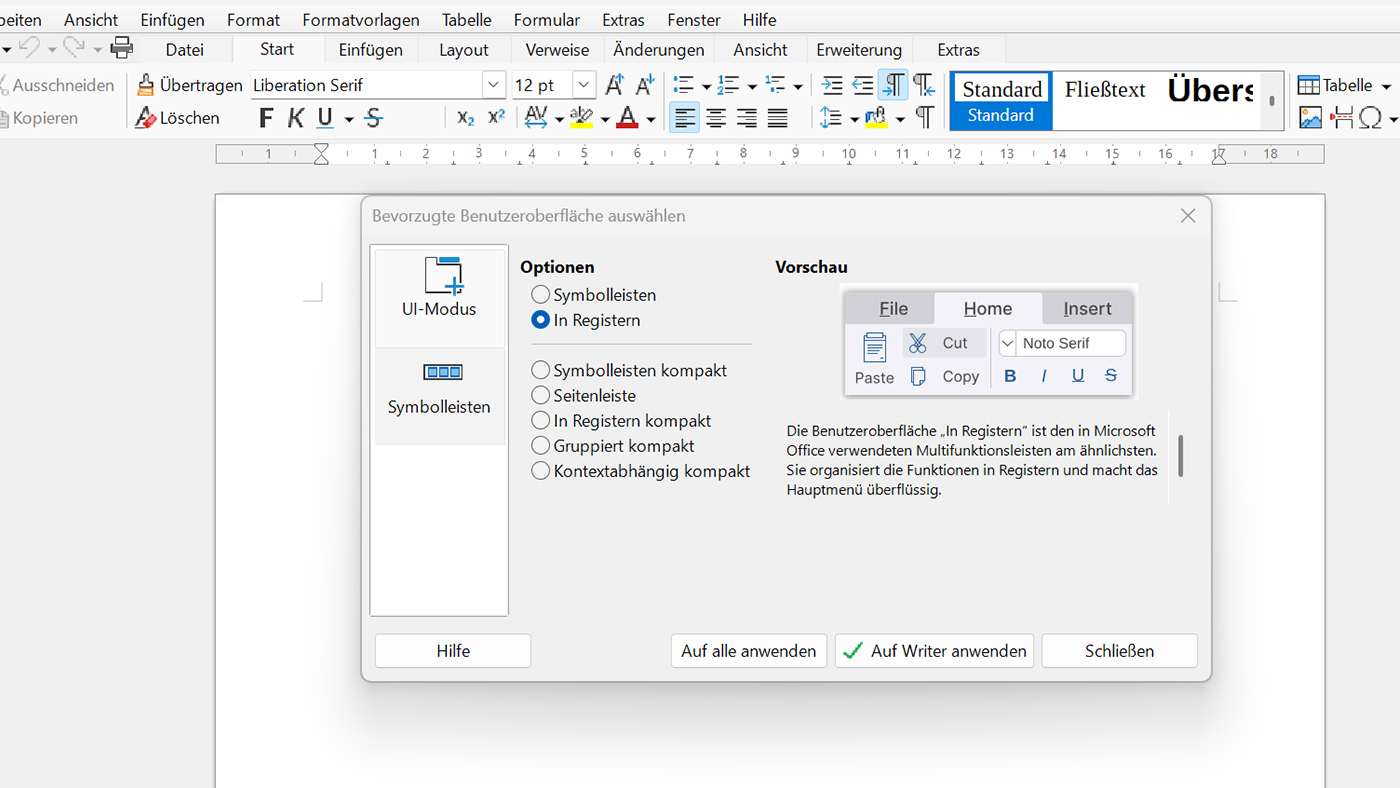This screenshot has width=1400, height=788.
Task: Switch to the Layout ribbon tab
Action: click(x=464, y=49)
